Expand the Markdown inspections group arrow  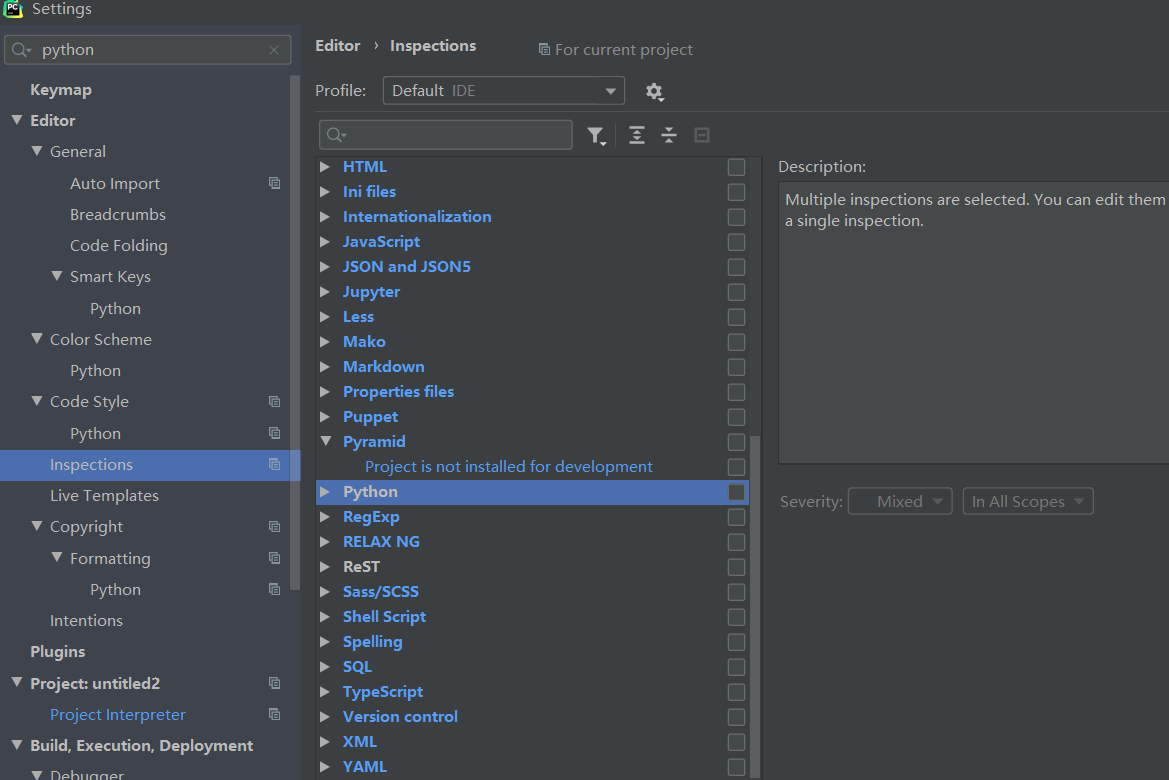(x=325, y=366)
